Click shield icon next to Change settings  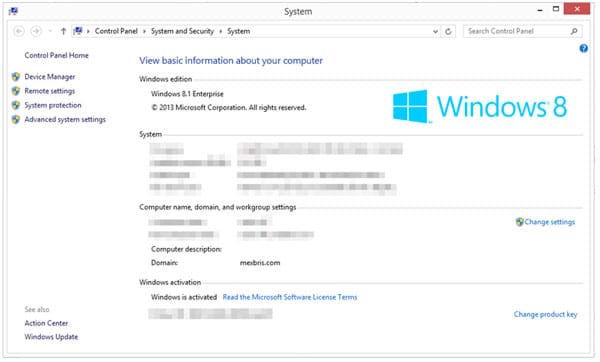coord(519,222)
